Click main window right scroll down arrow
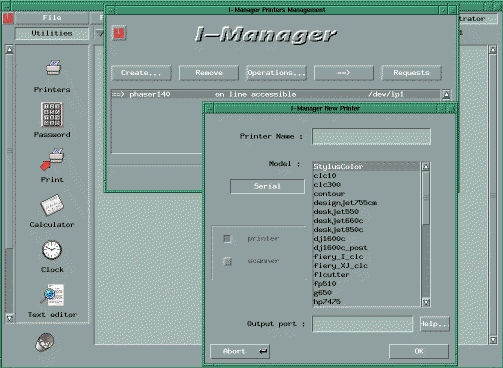Viewport: 503px width, 368px height. tap(493, 340)
